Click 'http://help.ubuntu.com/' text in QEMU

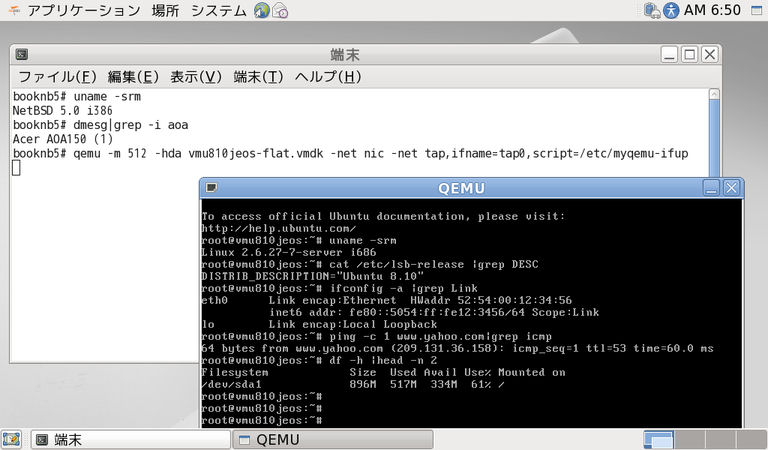(279, 228)
